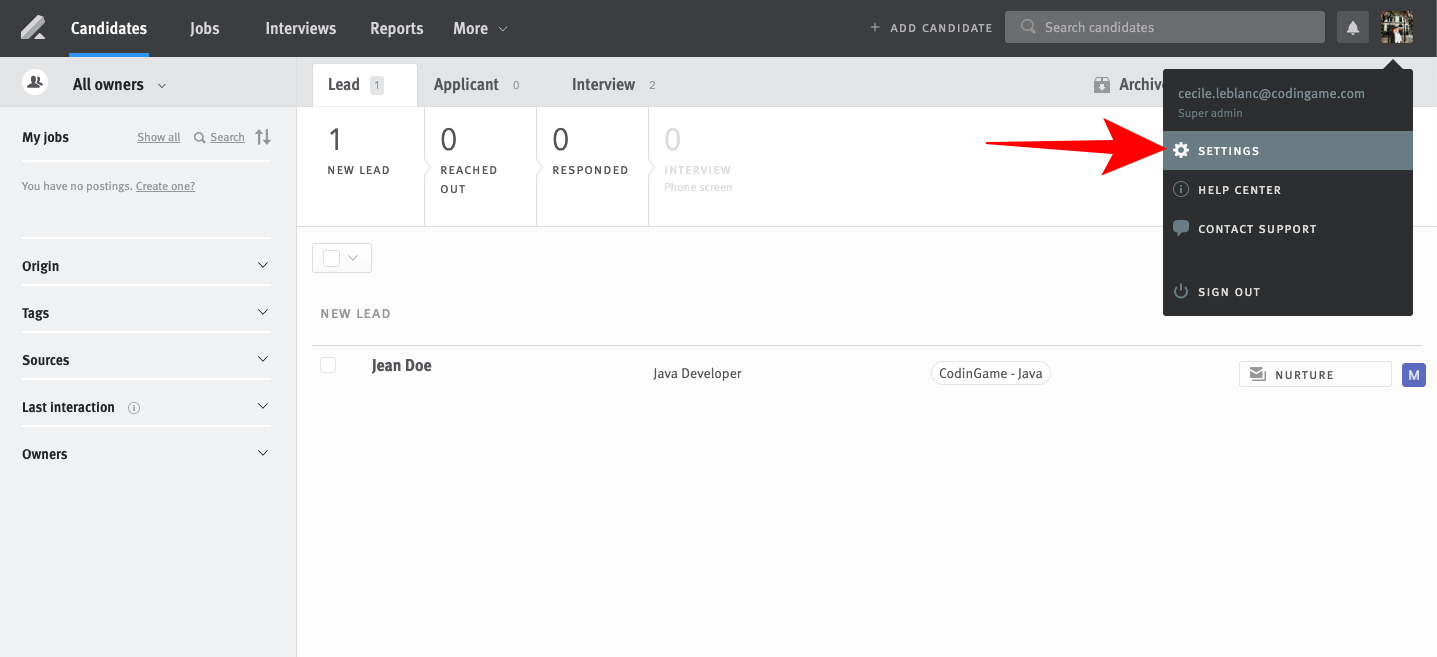
Task: Click the Lever logo icon
Action: tap(33, 28)
